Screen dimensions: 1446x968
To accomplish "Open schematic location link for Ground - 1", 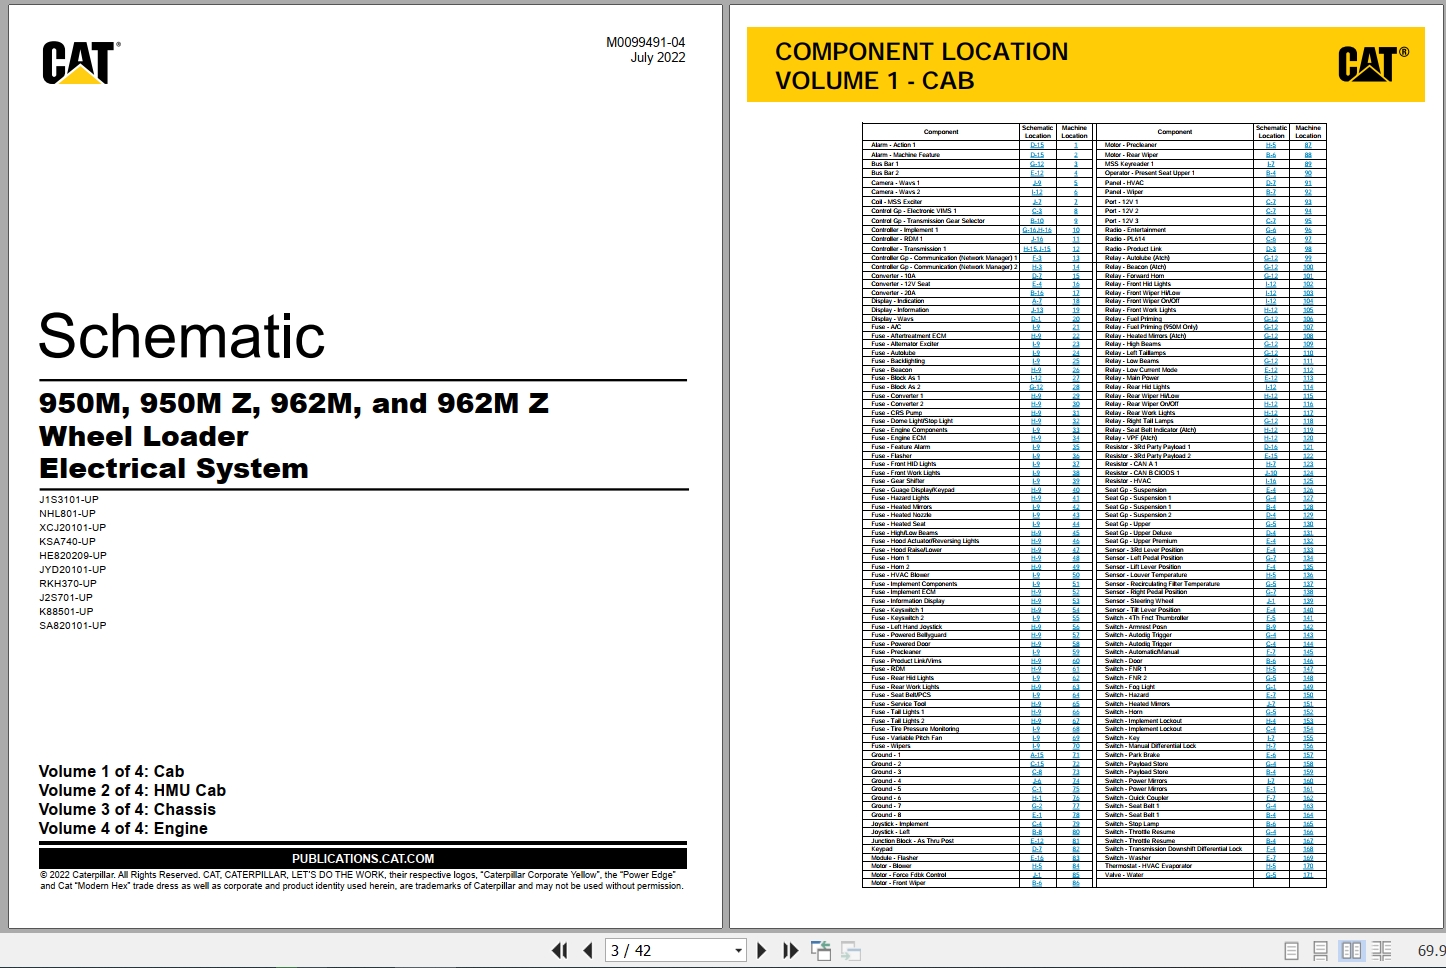I will pos(1037,756).
